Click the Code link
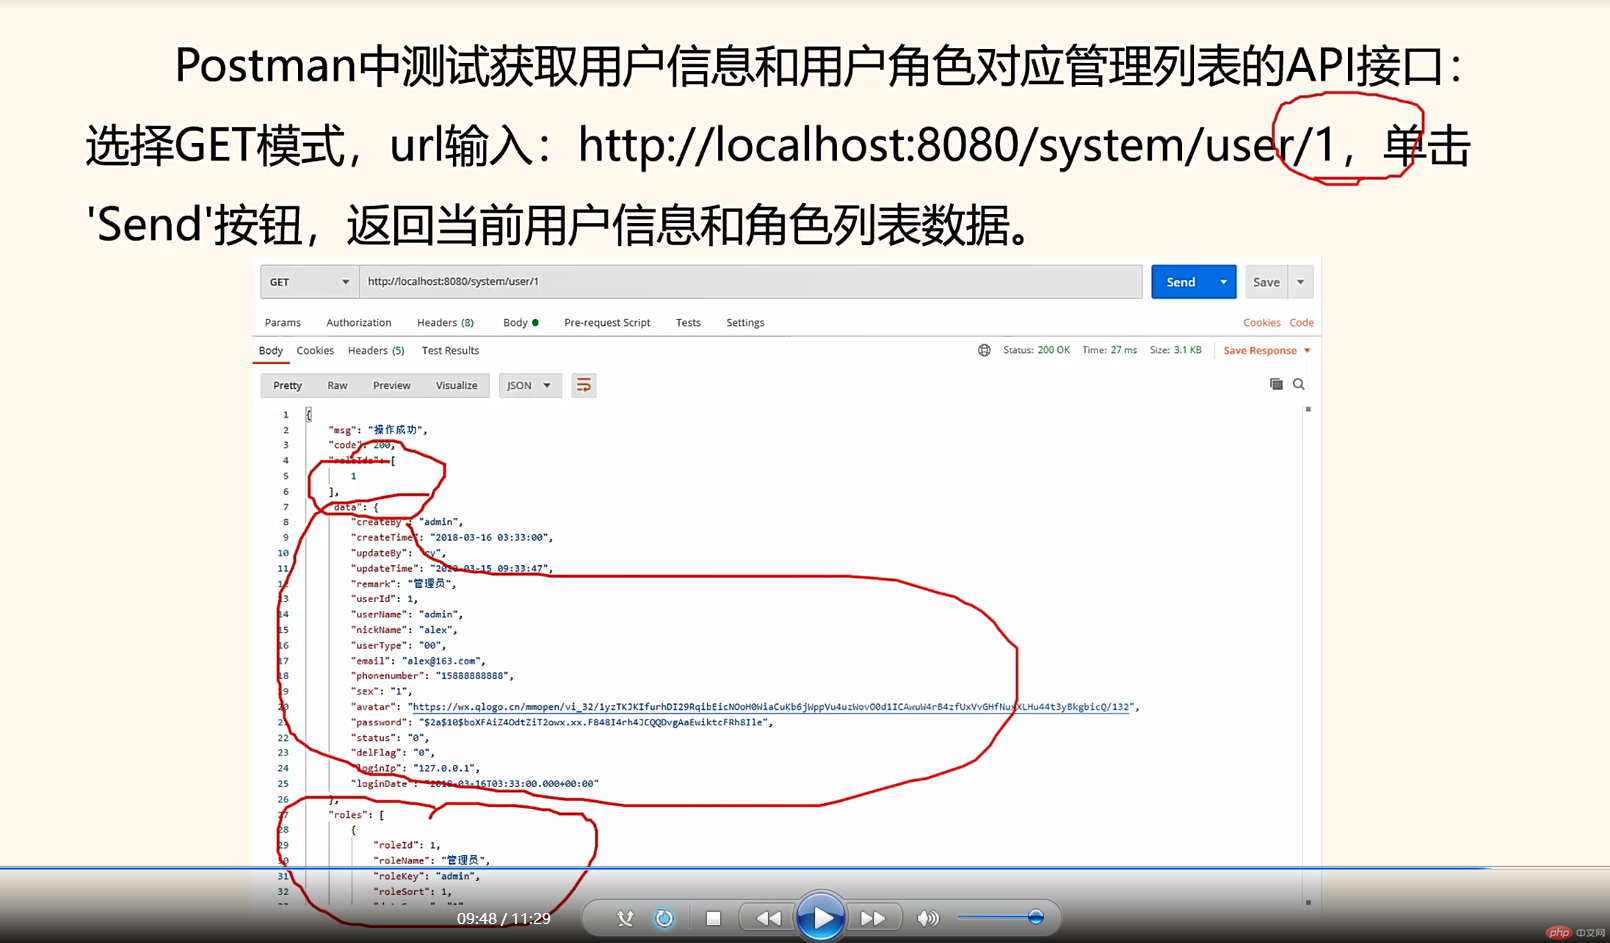 (1301, 323)
